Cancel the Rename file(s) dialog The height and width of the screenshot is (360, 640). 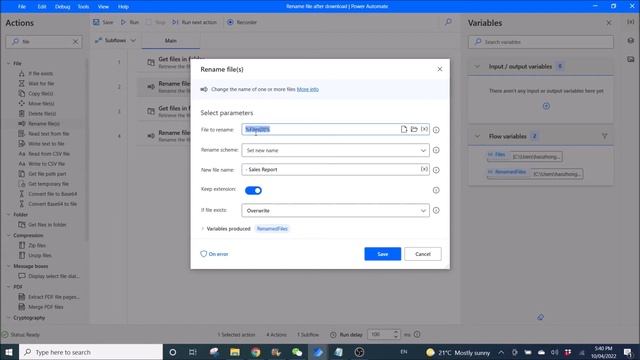tap(423, 254)
